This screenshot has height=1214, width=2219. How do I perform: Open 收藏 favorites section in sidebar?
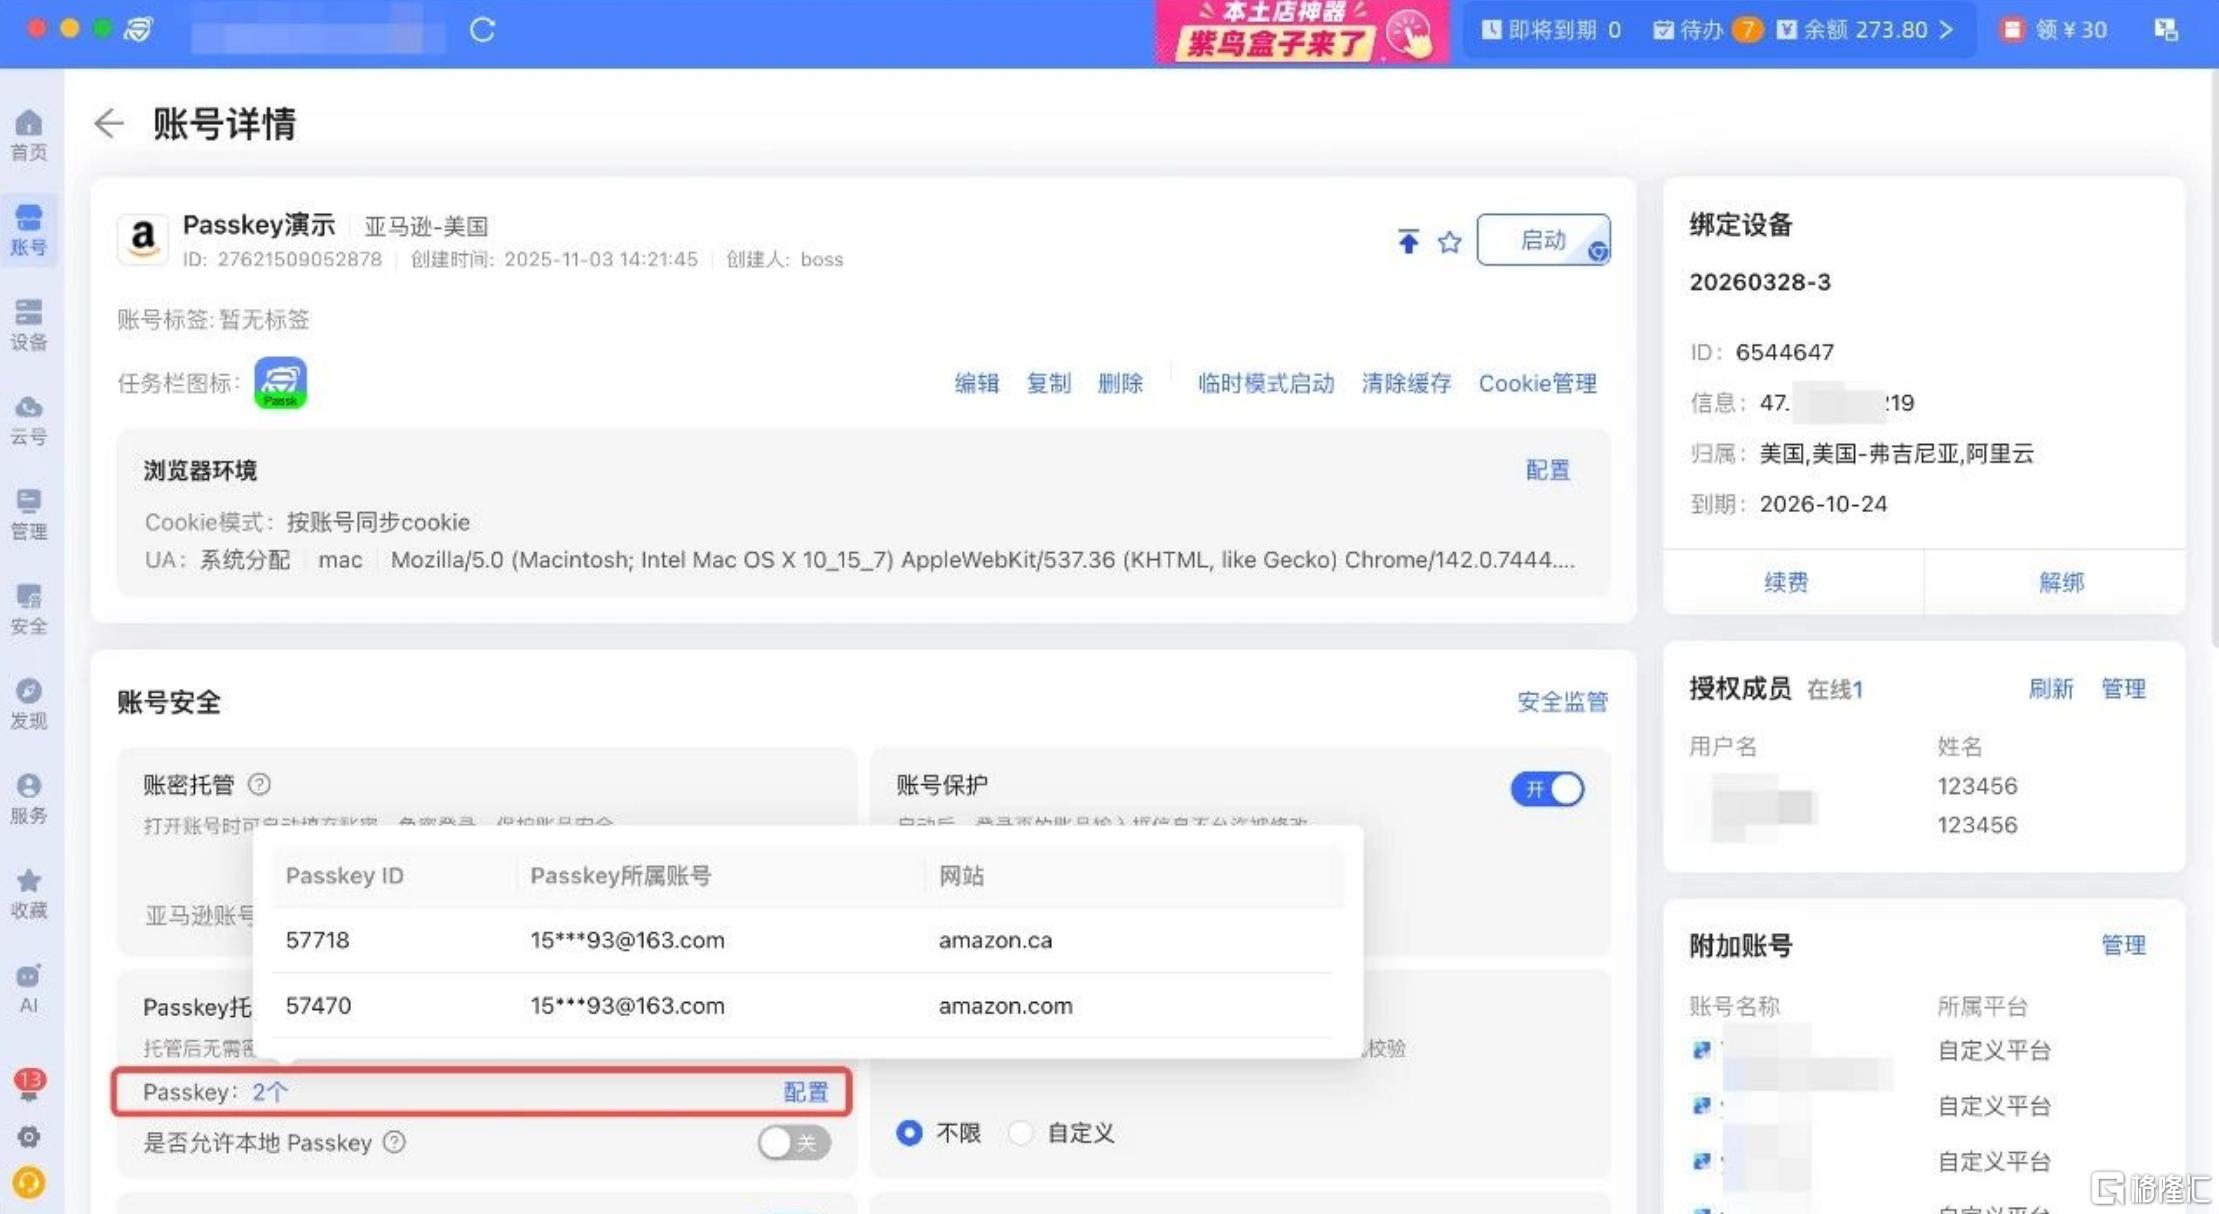pos(29,894)
